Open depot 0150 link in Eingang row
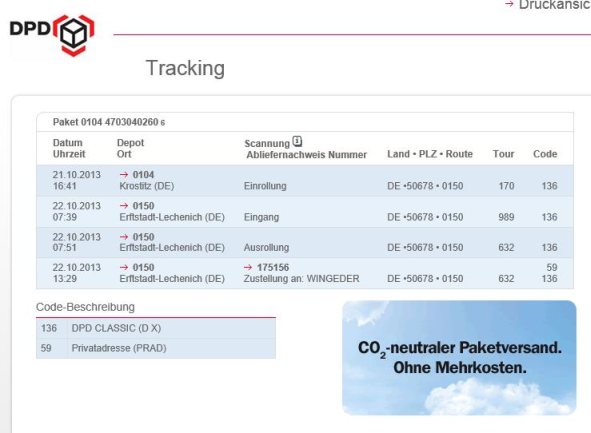The width and height of the screenshot is (591, 433). point(143,206)
